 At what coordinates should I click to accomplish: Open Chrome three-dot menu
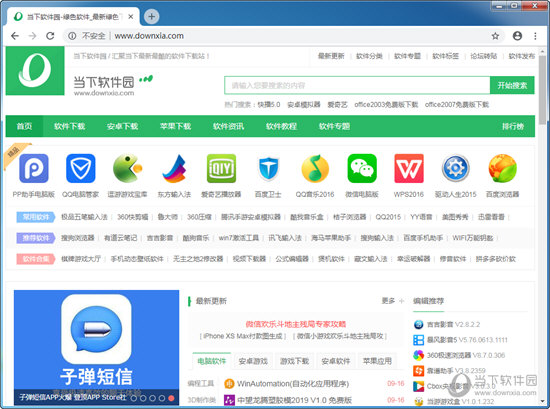pos(535,36)
